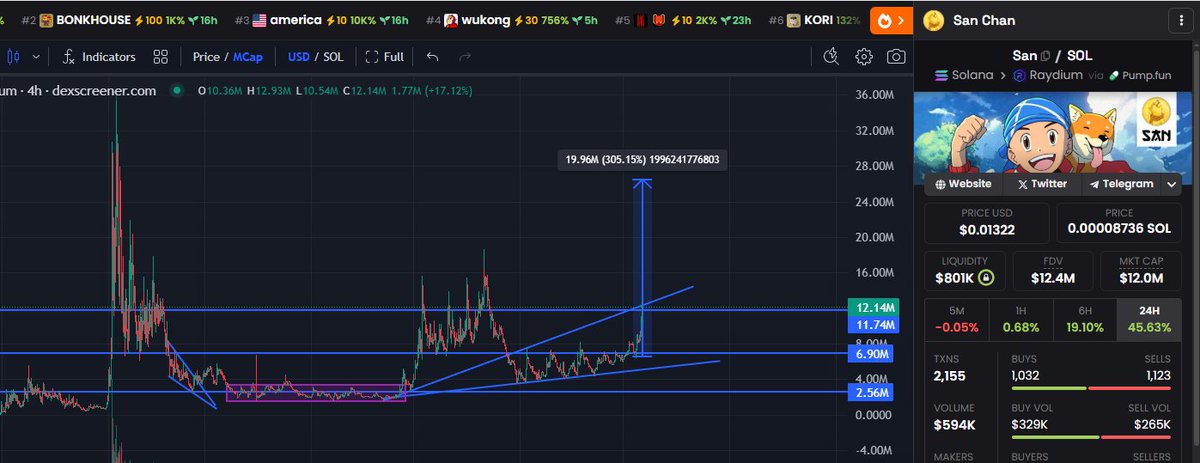Screen dimensions: 1200x463
Task: Open wukong trending token
Action: tap(512, 20)
